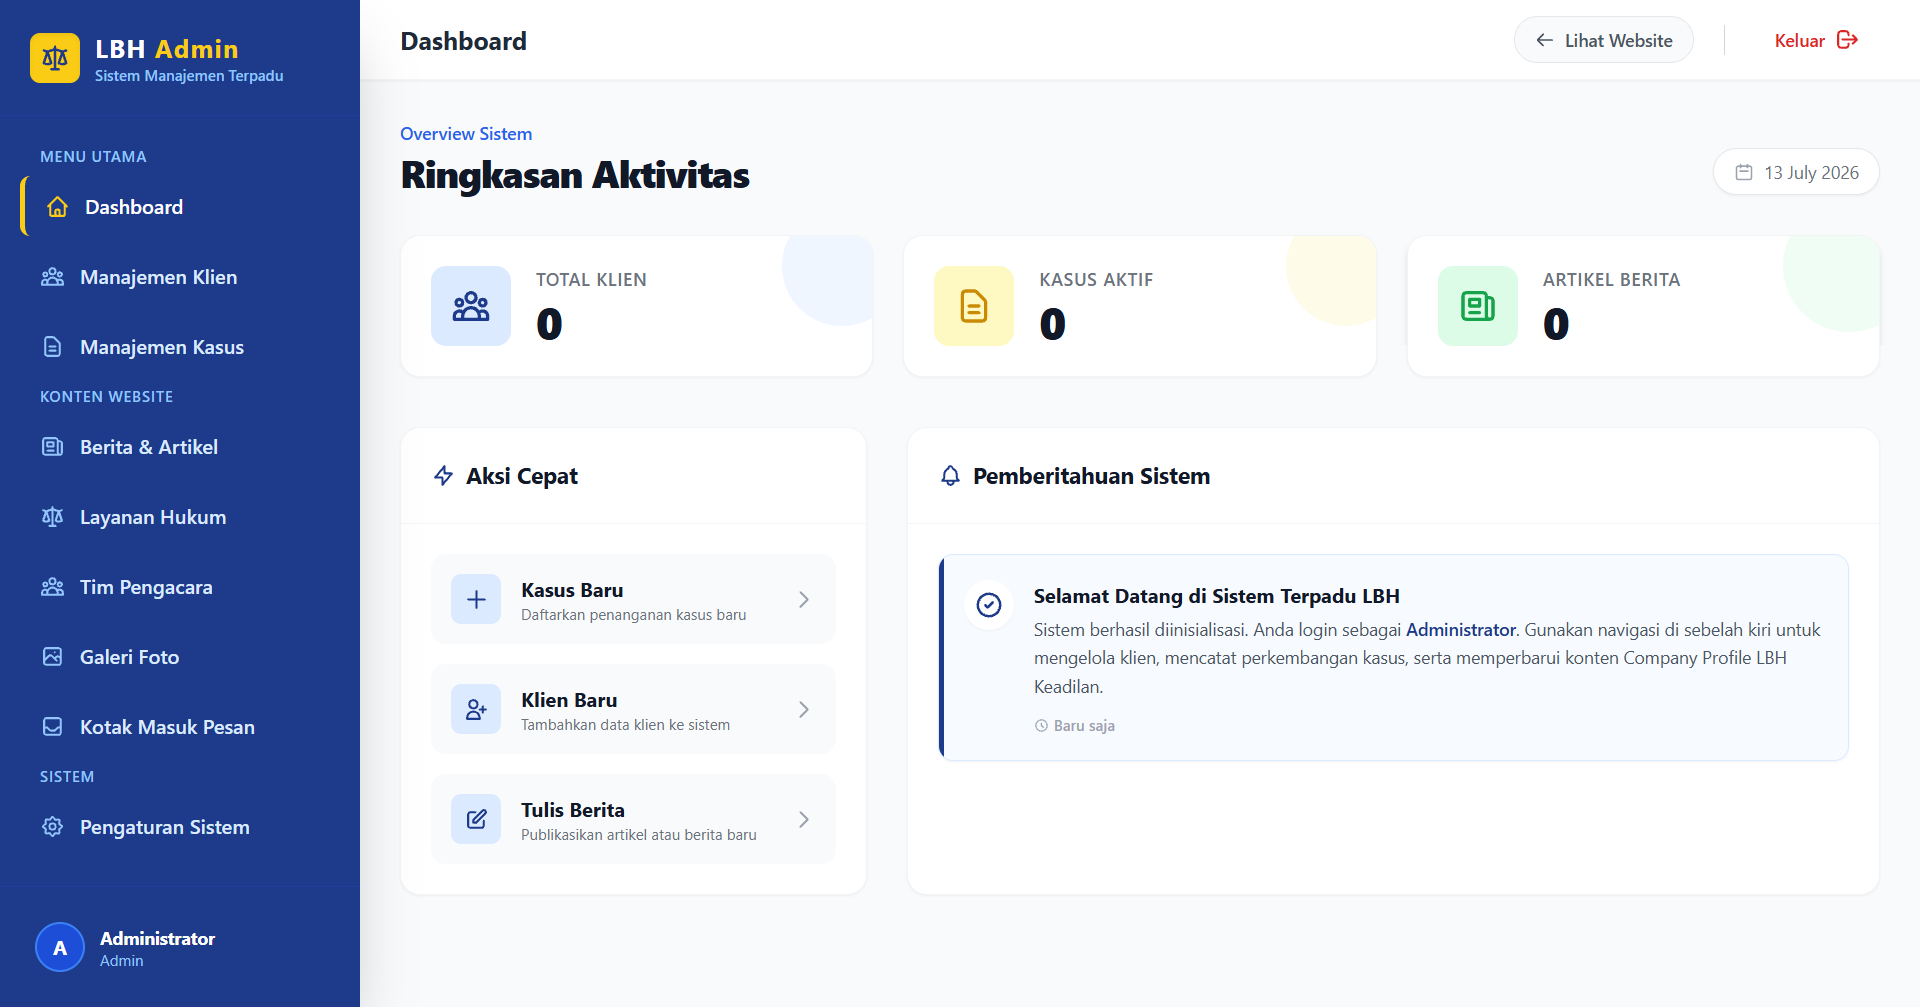Image resolution: width=1920 pixels, height=1007 pixels.
Task: Open the Kasus Baru chevron arrow
Action: point(804,599)
